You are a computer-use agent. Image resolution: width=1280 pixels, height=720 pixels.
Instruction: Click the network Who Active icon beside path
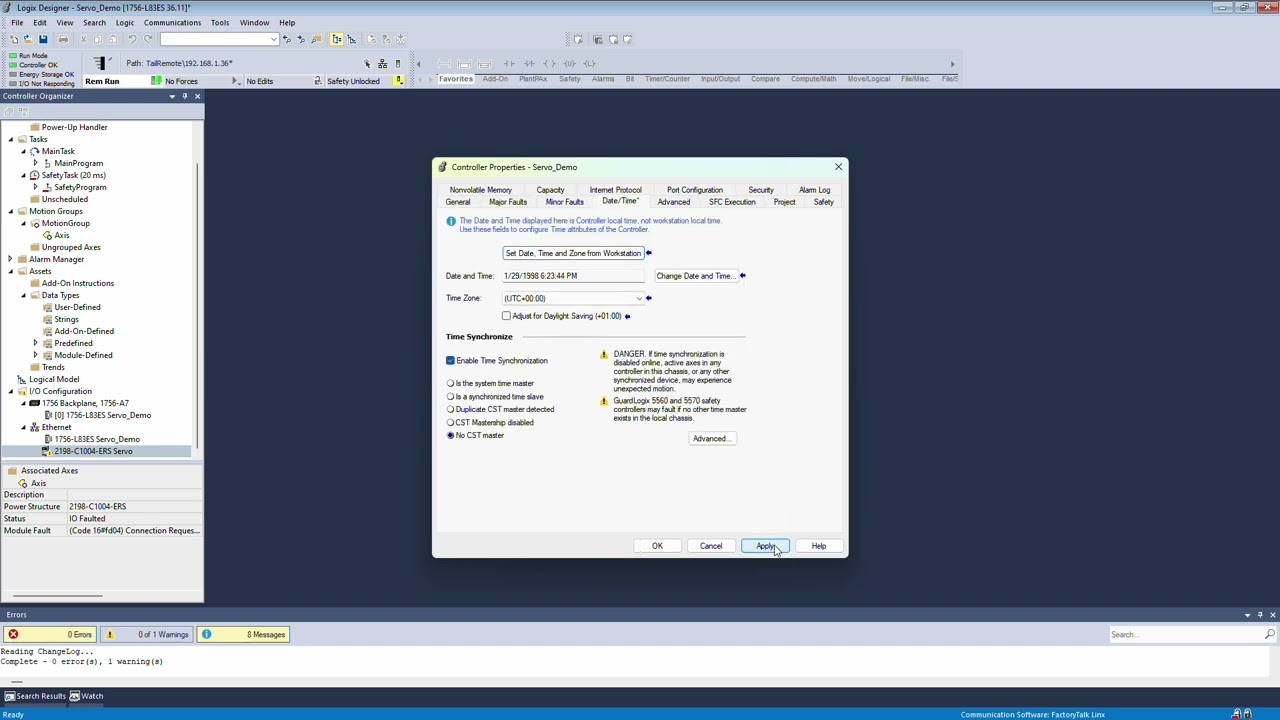point(382,63)
